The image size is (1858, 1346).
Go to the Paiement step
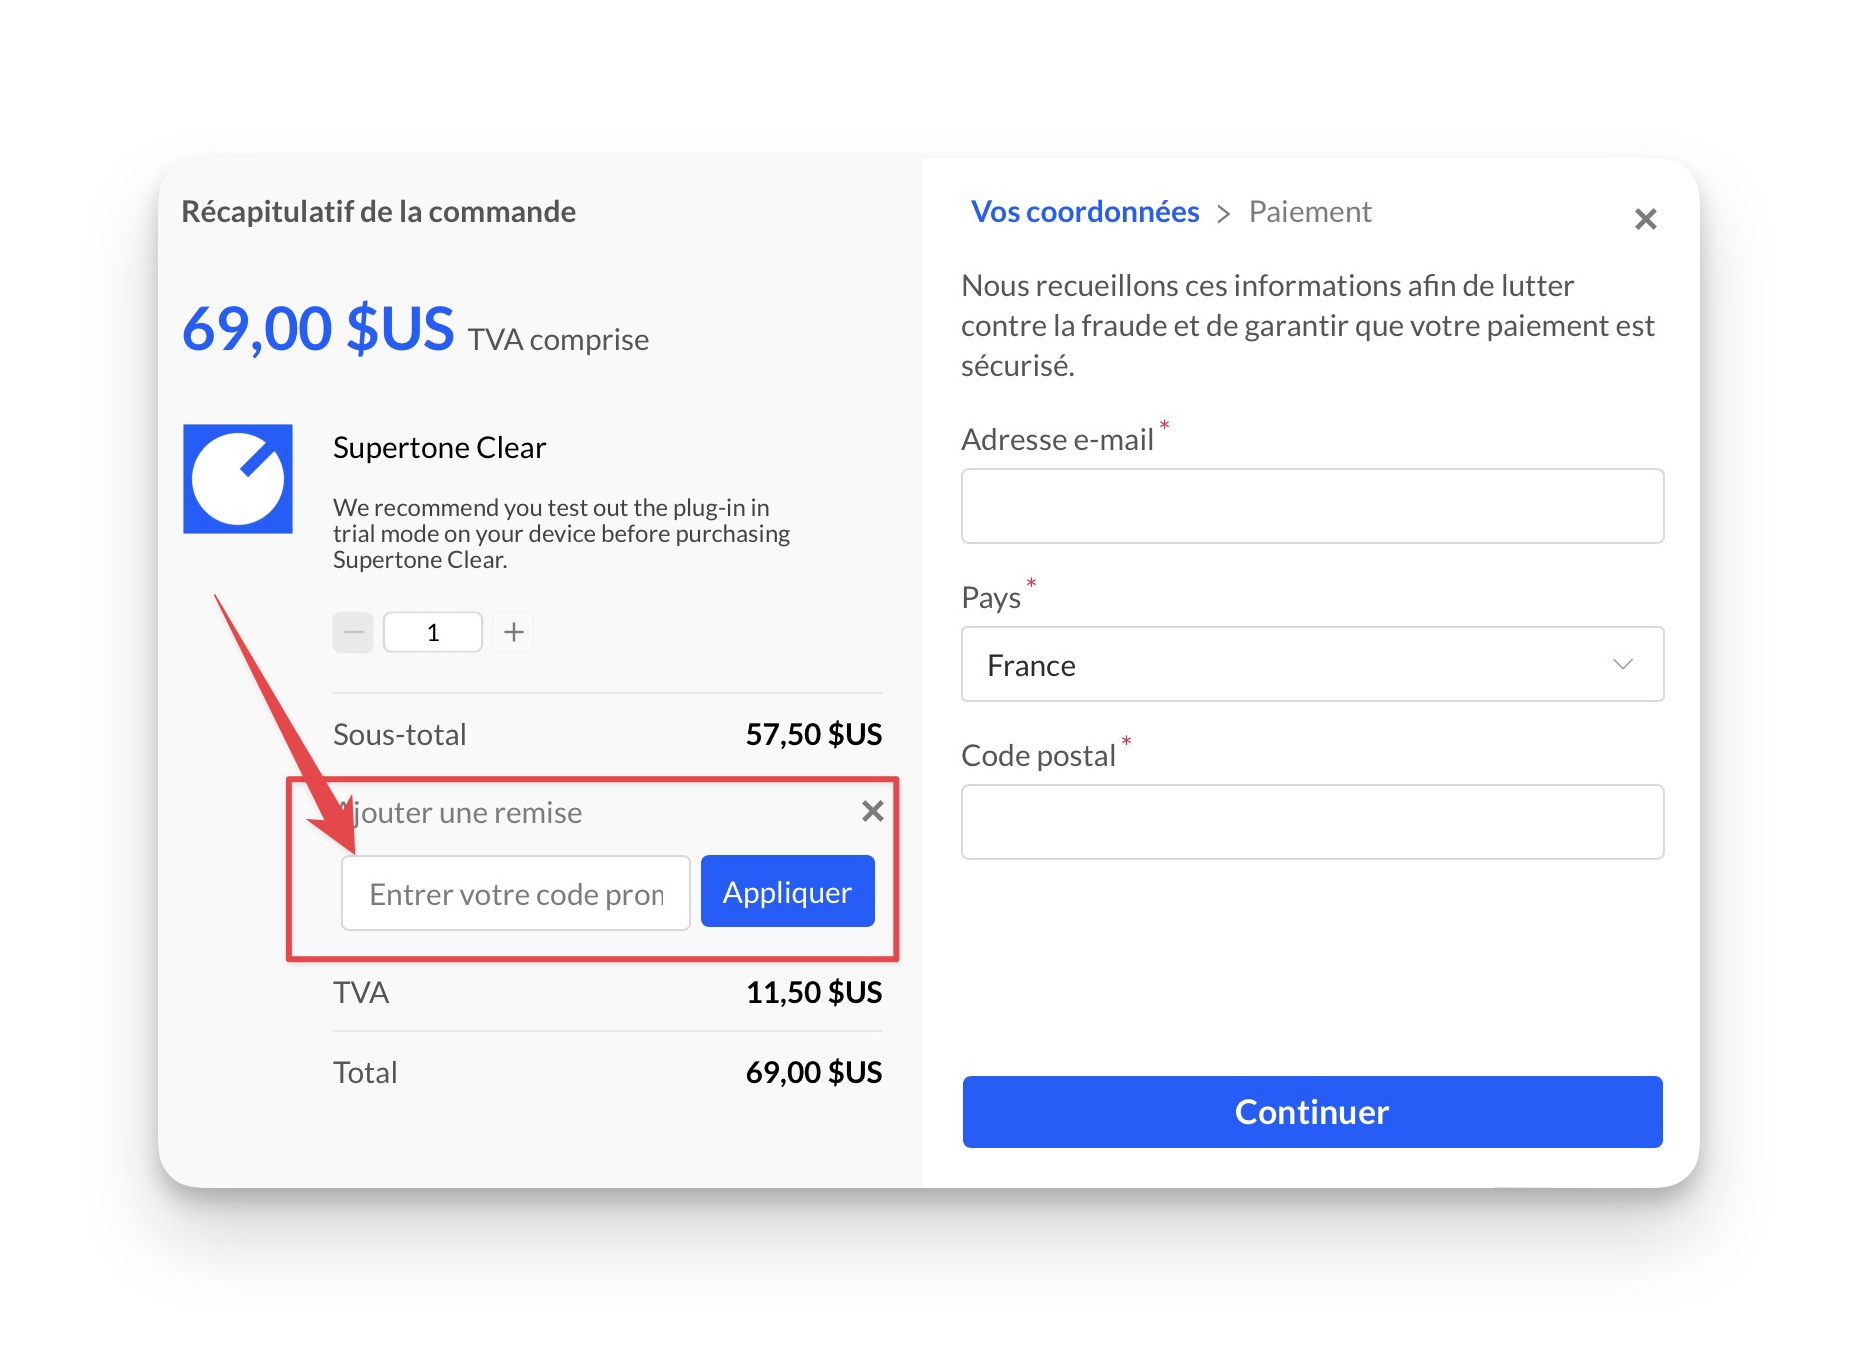[x=1309, y=212]
